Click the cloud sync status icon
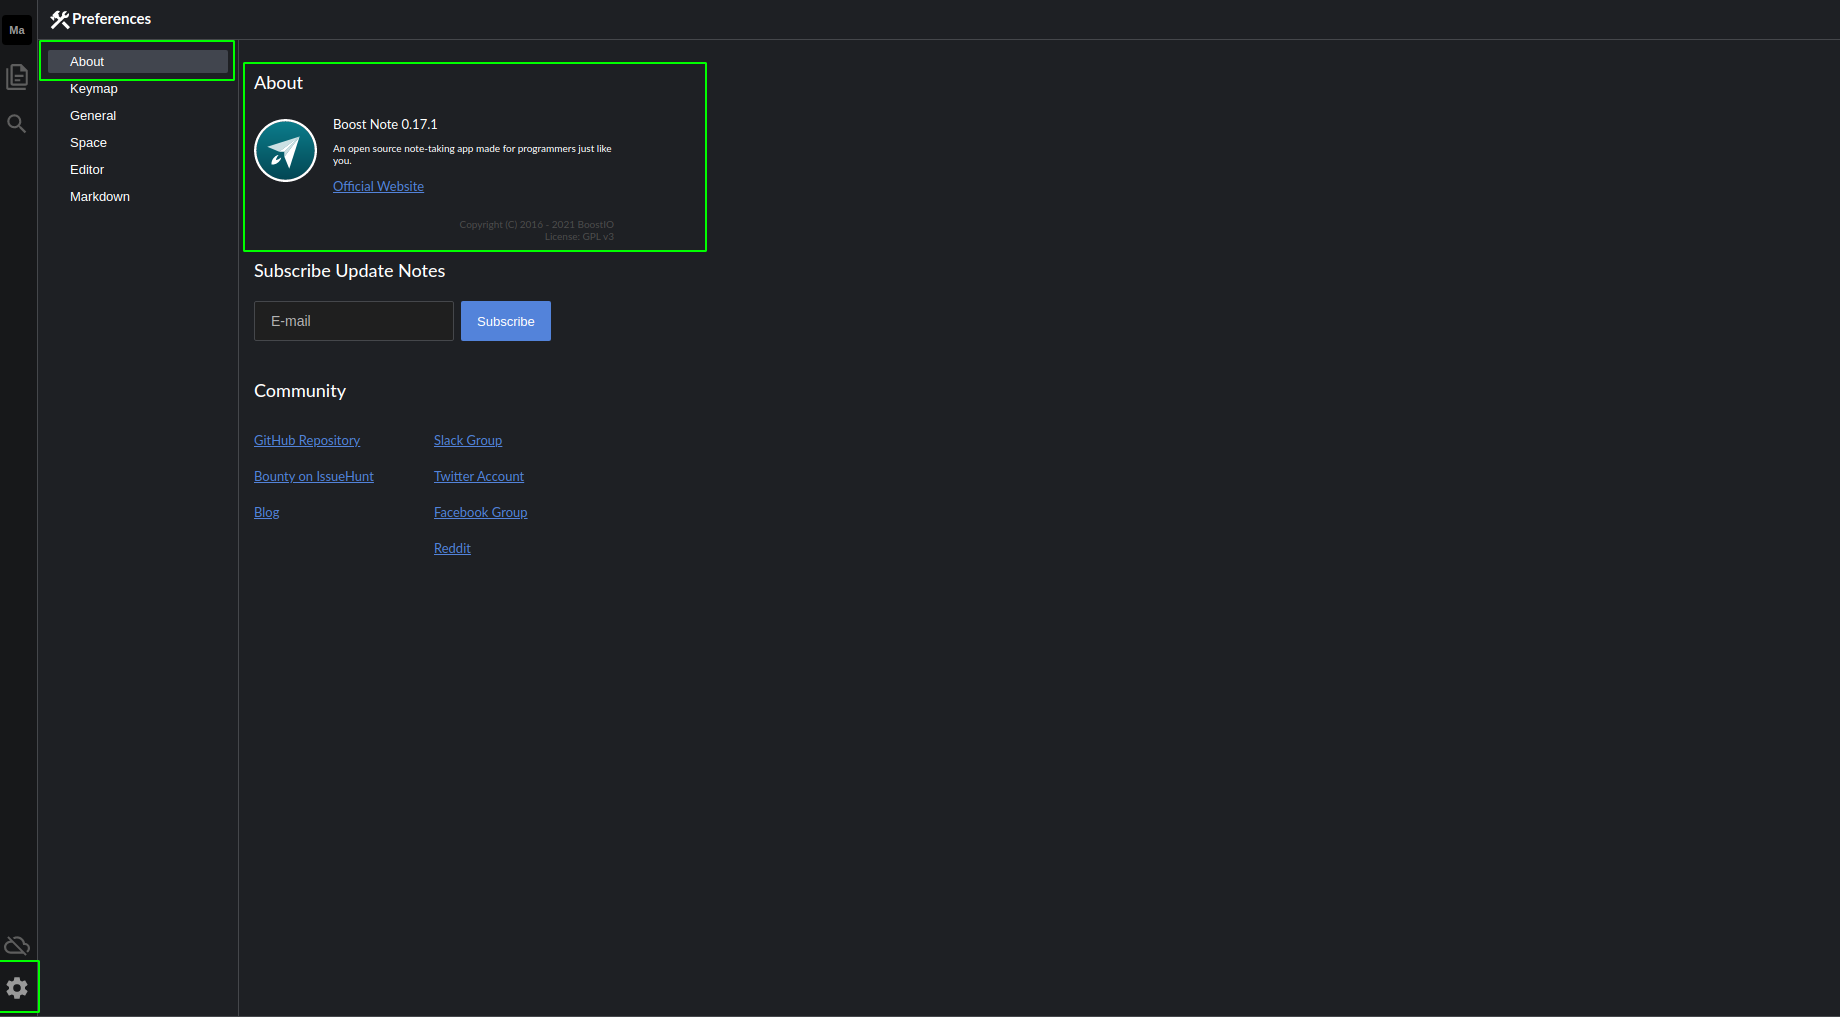 point(17,945)
